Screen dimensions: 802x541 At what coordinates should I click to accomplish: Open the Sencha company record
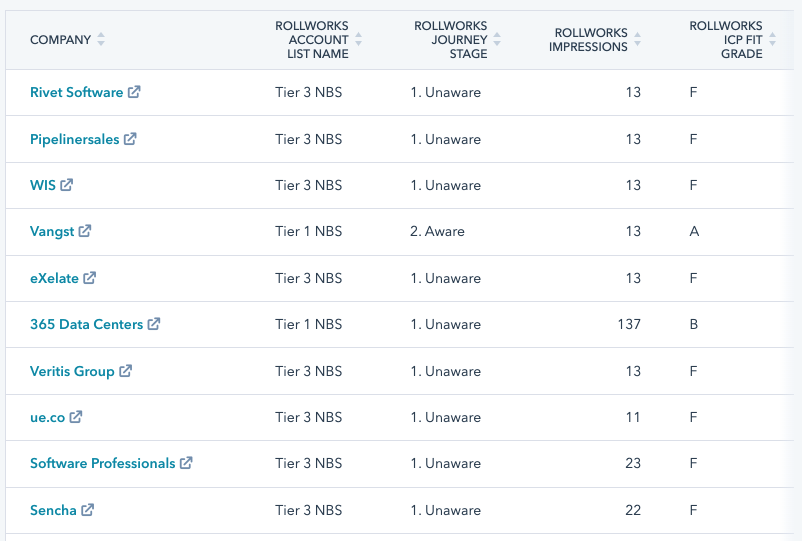(53, 510)
